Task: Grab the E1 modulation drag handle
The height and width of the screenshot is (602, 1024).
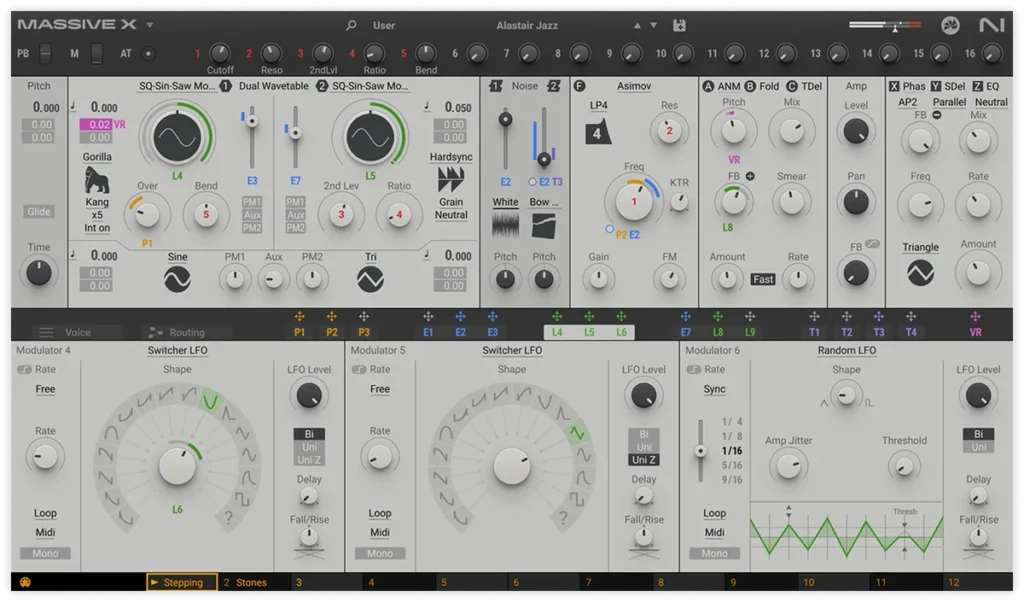Action: pos(428,317)
